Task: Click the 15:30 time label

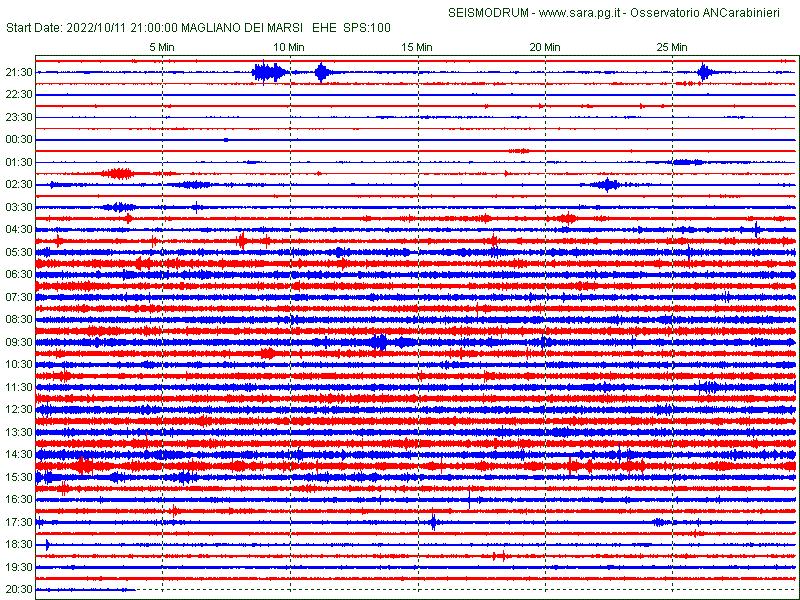Action: [x=19, y=477]
